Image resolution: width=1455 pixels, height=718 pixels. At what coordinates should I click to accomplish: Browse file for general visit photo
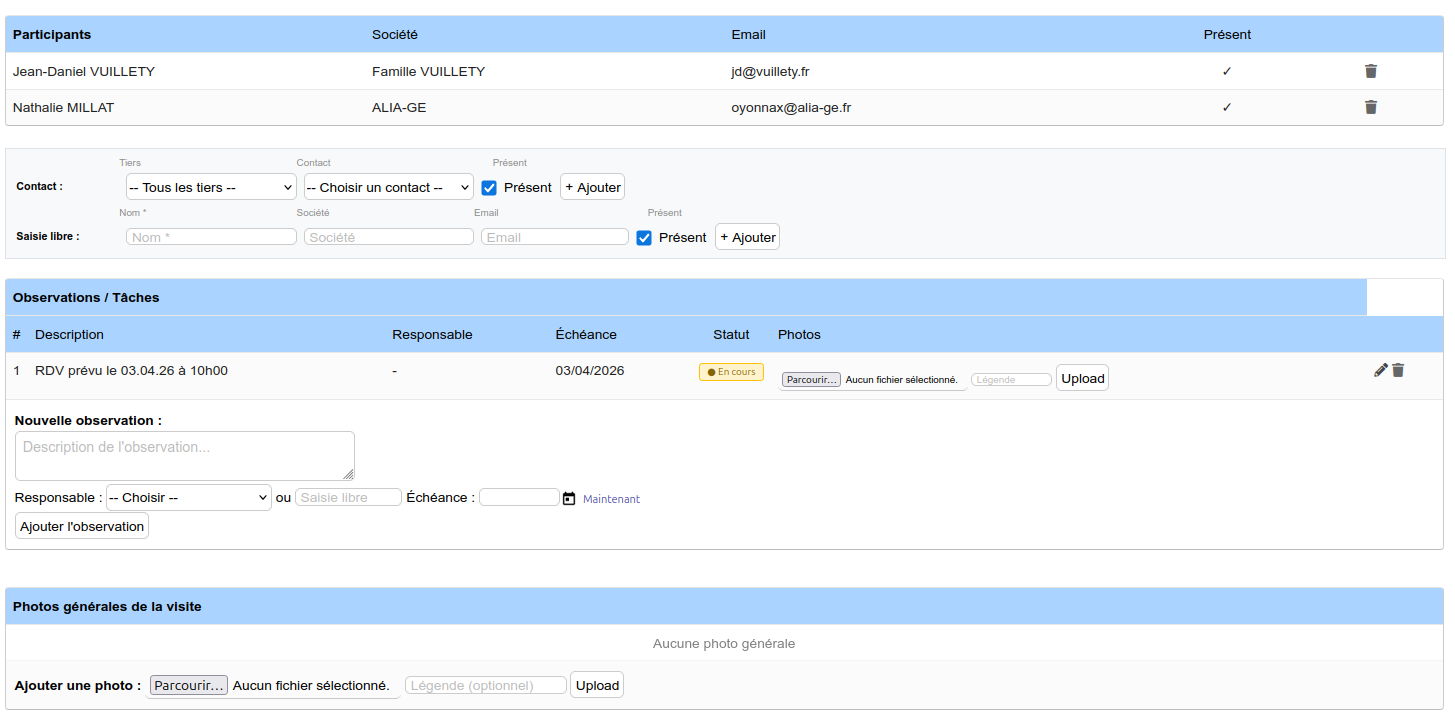(189, 686)
